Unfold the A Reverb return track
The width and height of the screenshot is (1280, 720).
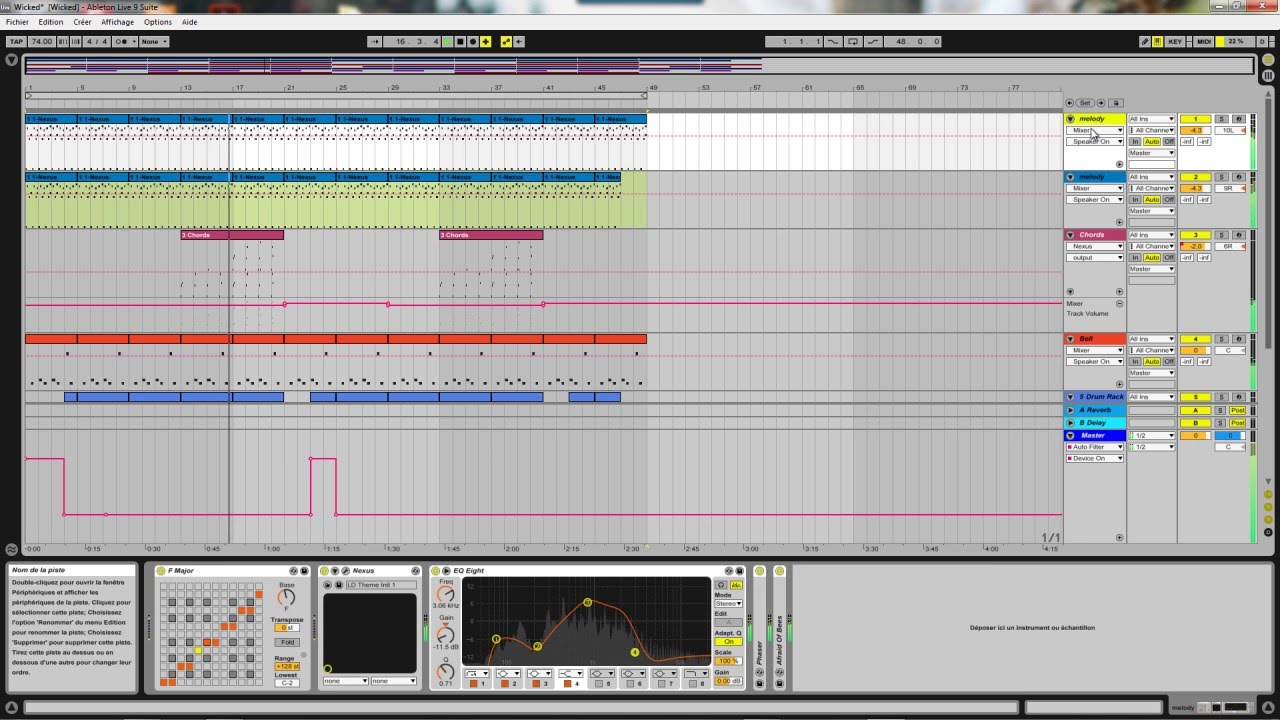1070,410
